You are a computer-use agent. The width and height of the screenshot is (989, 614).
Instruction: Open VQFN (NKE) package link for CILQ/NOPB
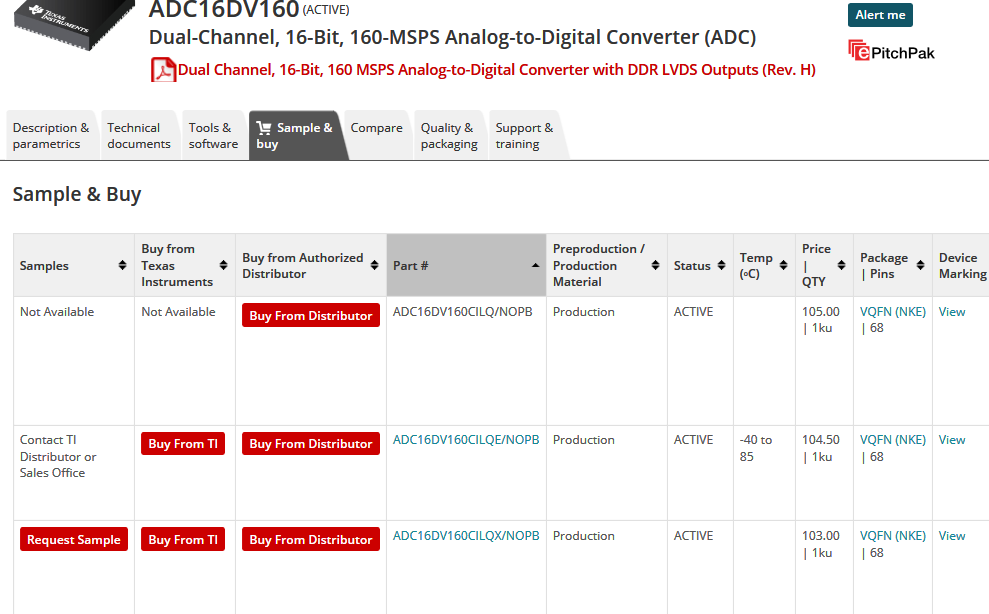coord(892,312)
